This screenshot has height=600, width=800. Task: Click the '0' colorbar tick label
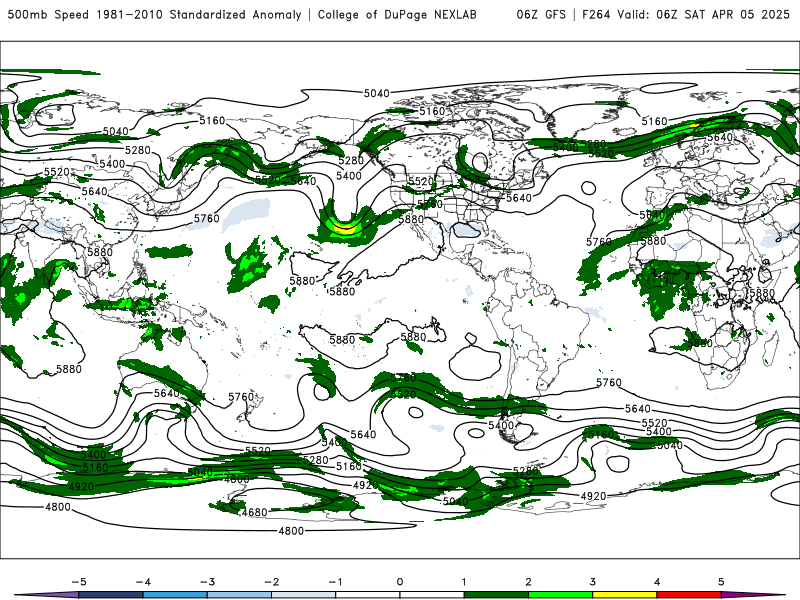pos(400,582)
